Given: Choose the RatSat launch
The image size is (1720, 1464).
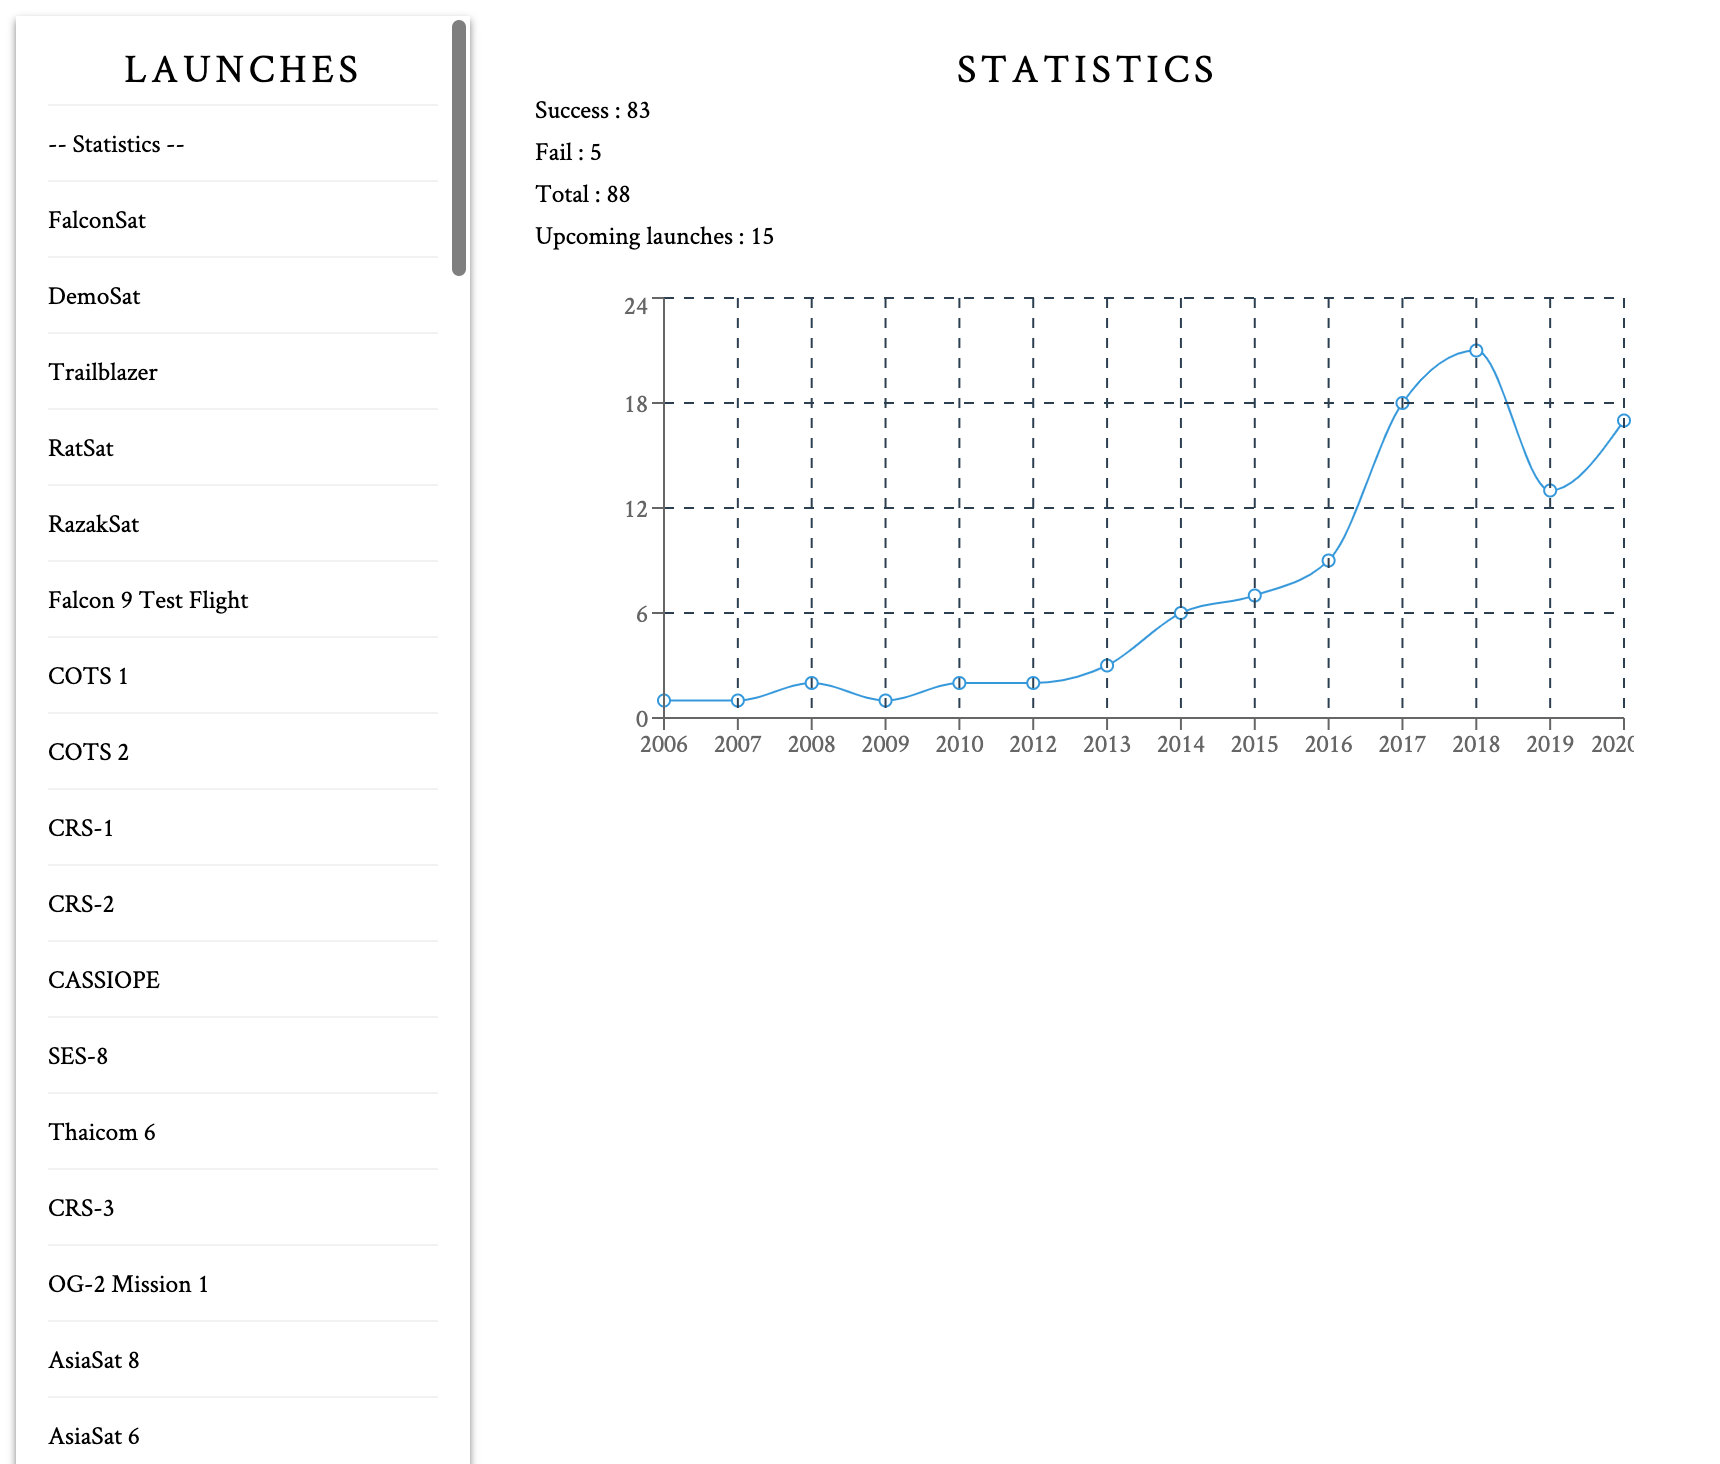Looking at the screenshot, I should coord(243,448).
